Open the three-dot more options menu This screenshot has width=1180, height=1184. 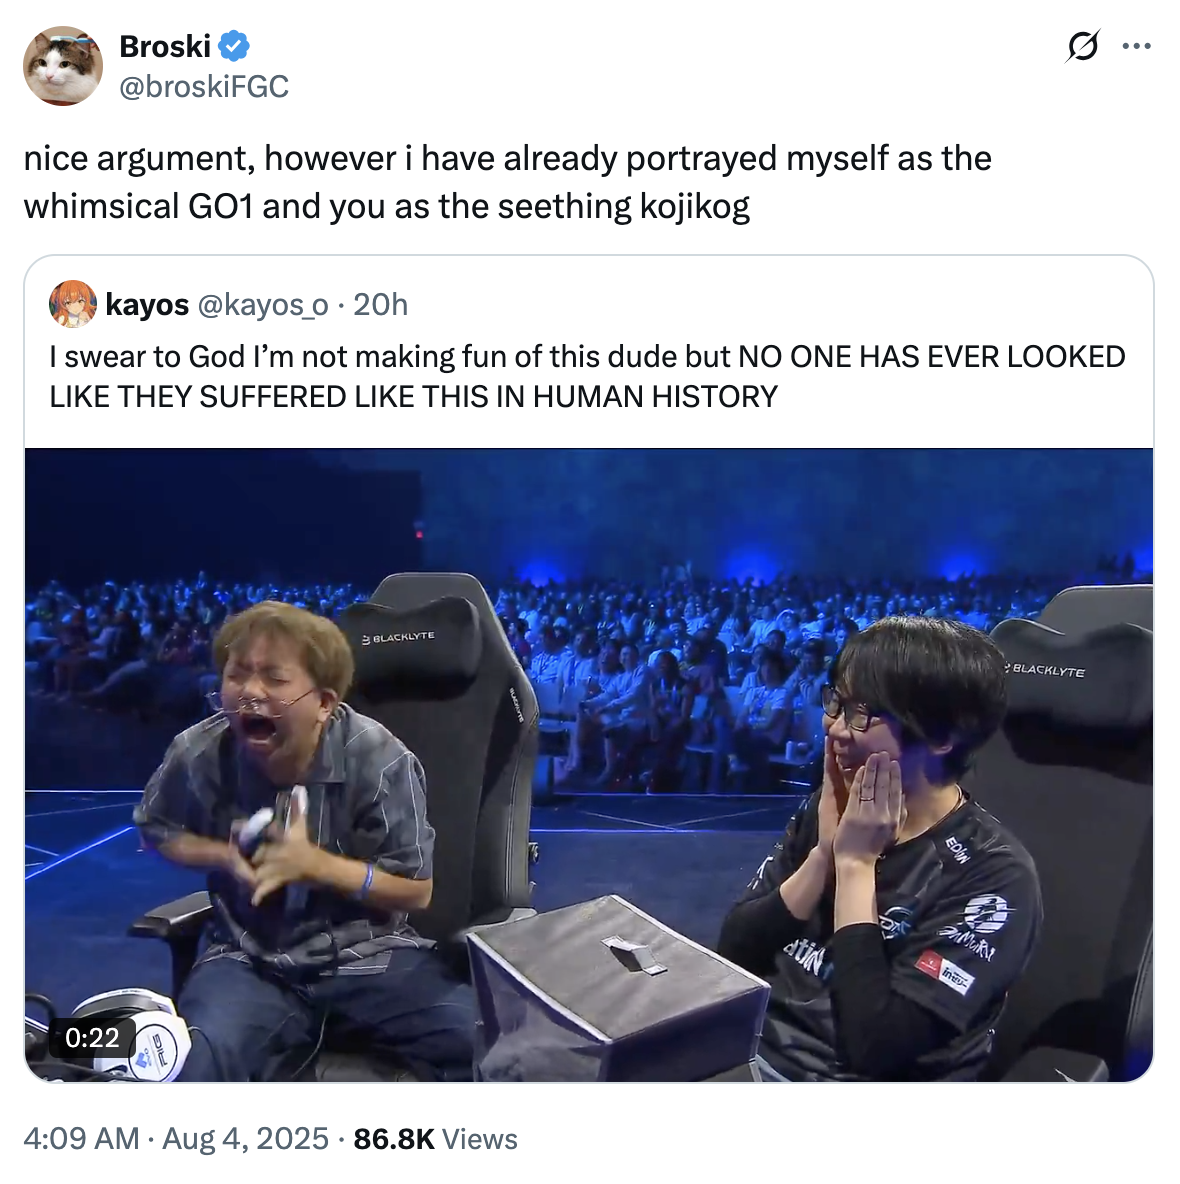[1136, 46]
